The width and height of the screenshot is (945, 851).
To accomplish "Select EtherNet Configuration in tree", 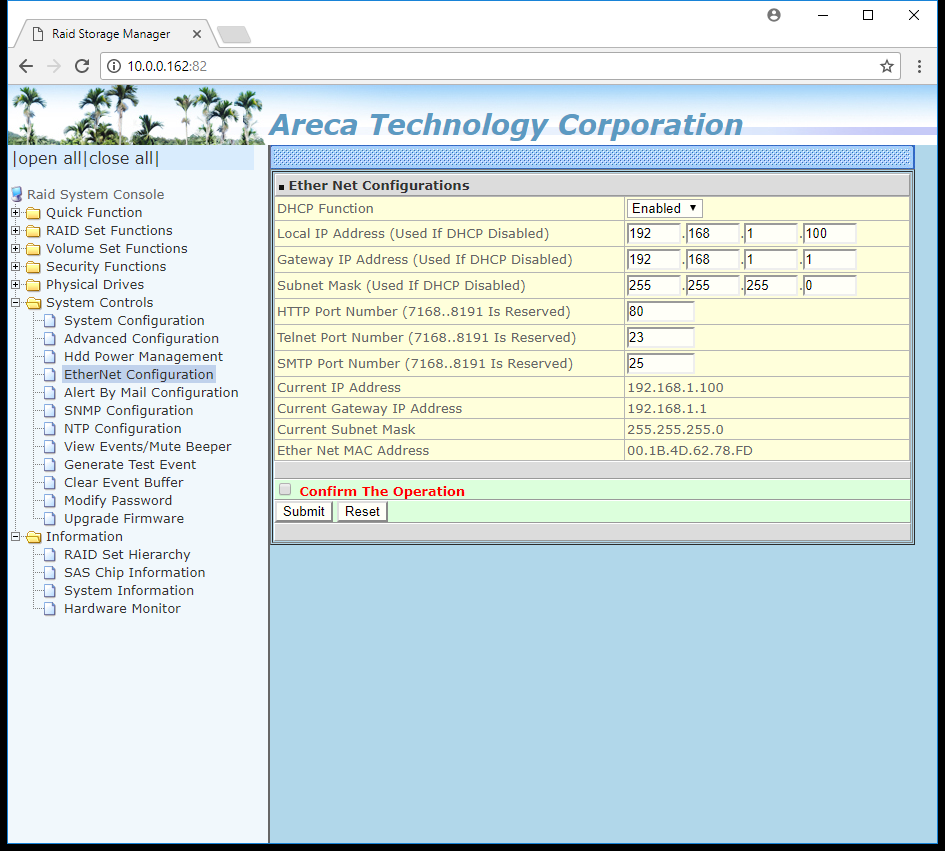I will click(x=139, y=374).
